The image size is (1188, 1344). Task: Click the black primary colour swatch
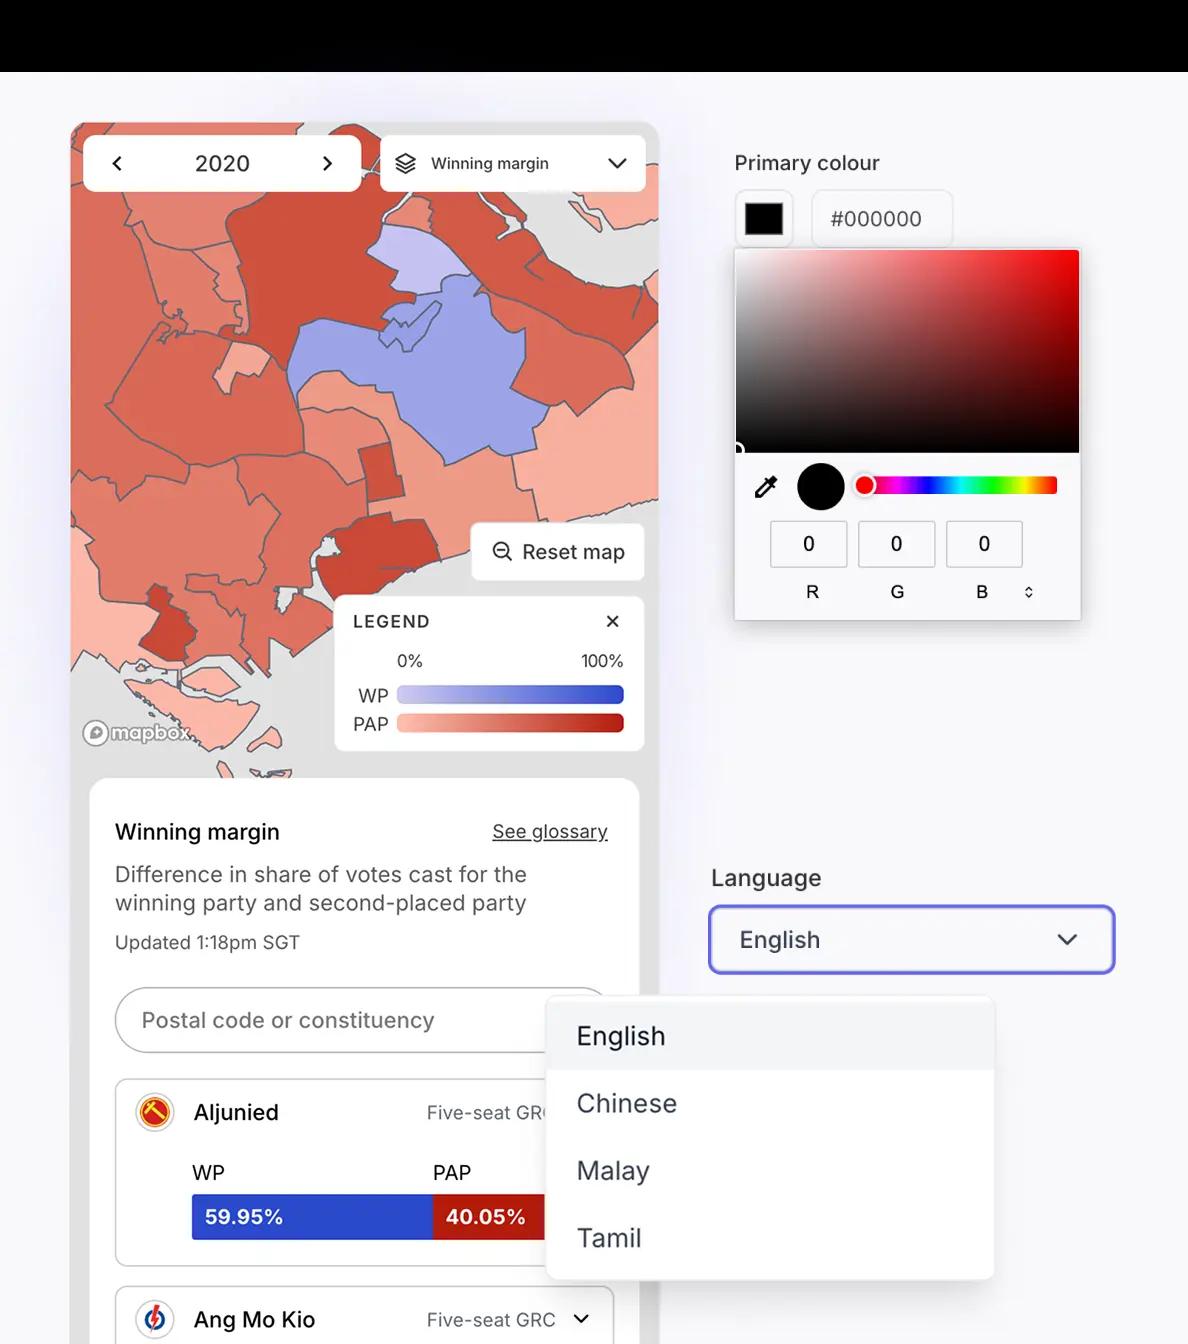click(x=764, y=219)
